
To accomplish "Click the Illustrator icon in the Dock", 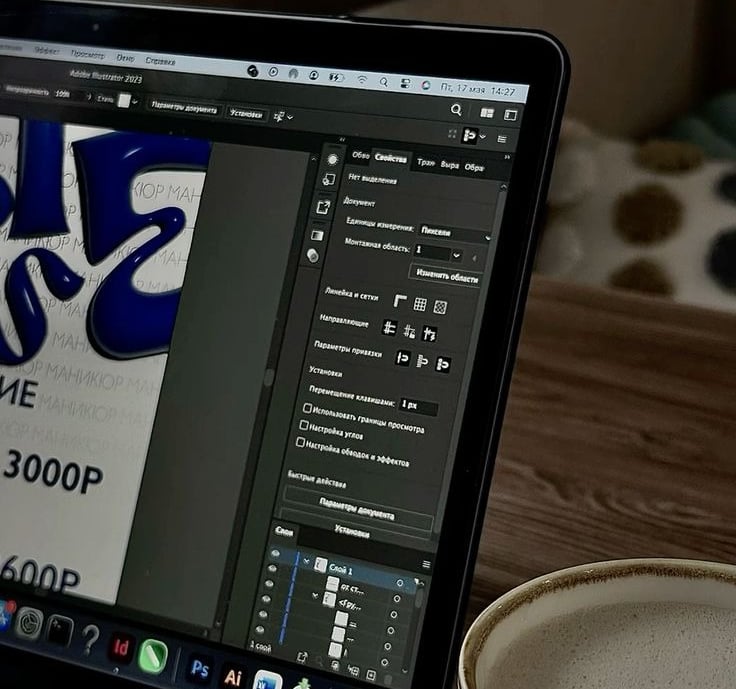I will click(x=233, y=676).
